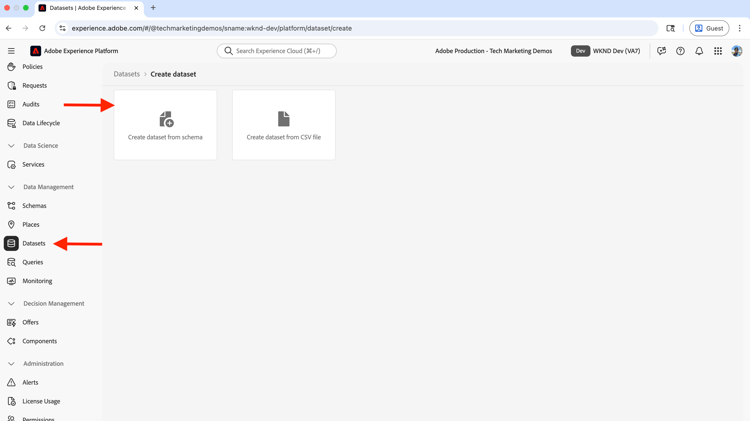Viewport: 750px width, 421px height.
Task: Click the Services sidebar icon
Action: pyautogui.click(x=11, y=165)
